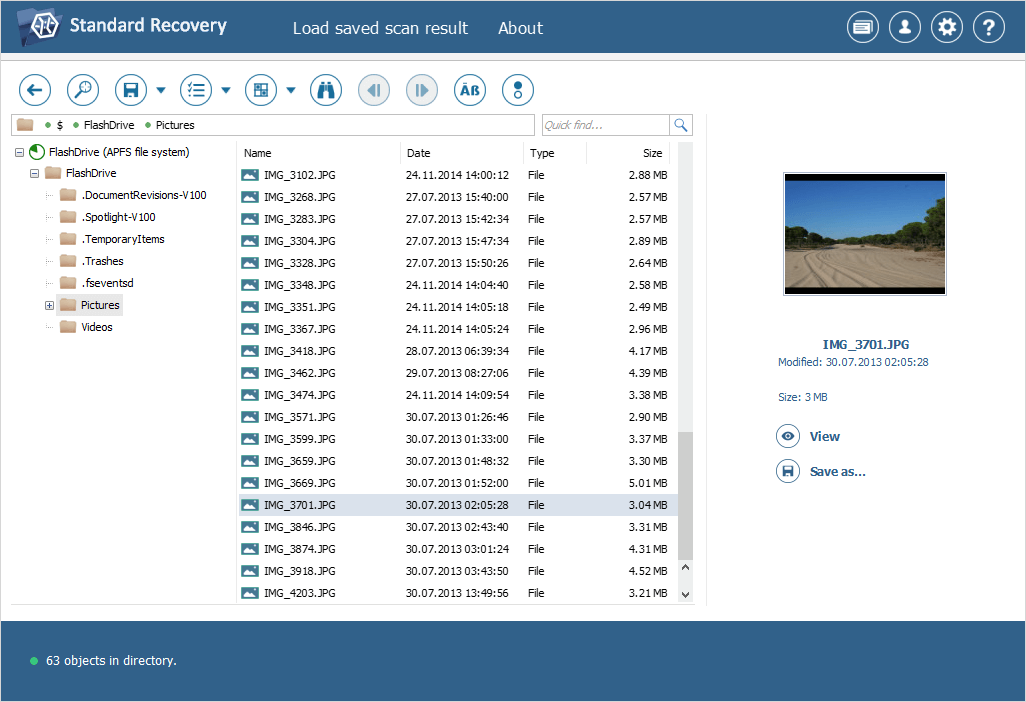1026x702 pixels.
Task: Click the Quick find search field
Action: point(604,125)
